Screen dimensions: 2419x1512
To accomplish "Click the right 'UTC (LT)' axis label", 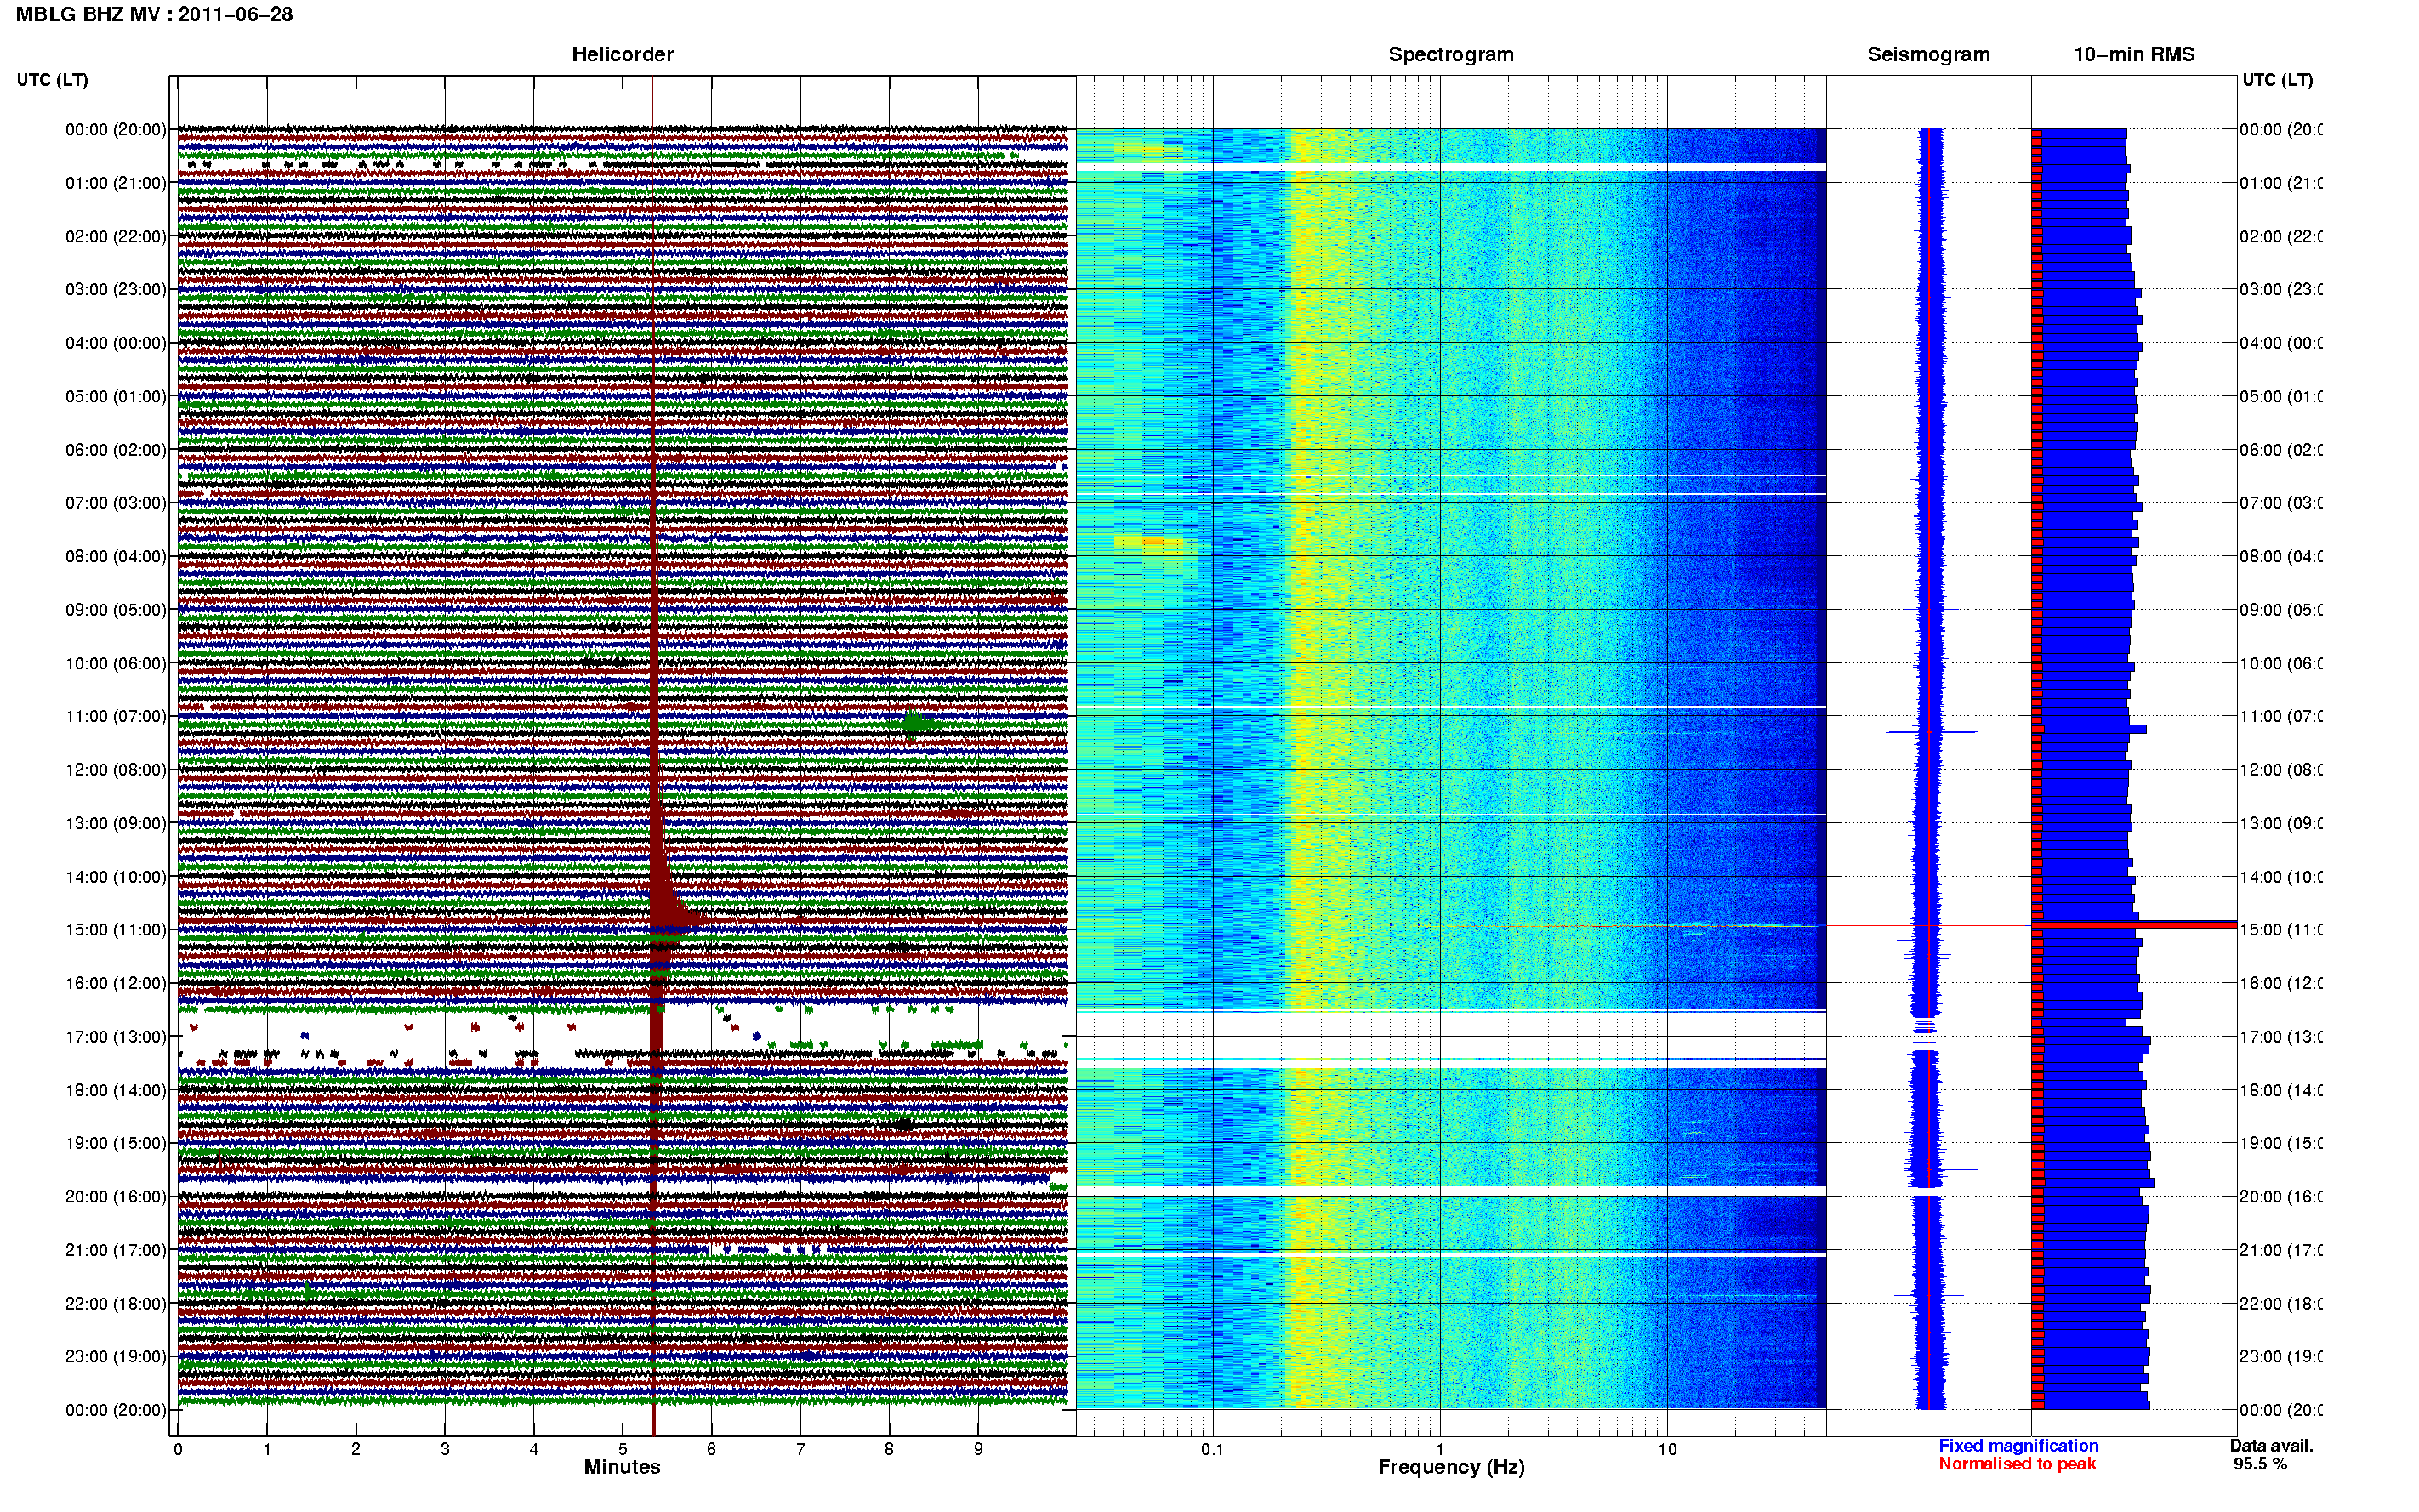I will coord(2277,80).
